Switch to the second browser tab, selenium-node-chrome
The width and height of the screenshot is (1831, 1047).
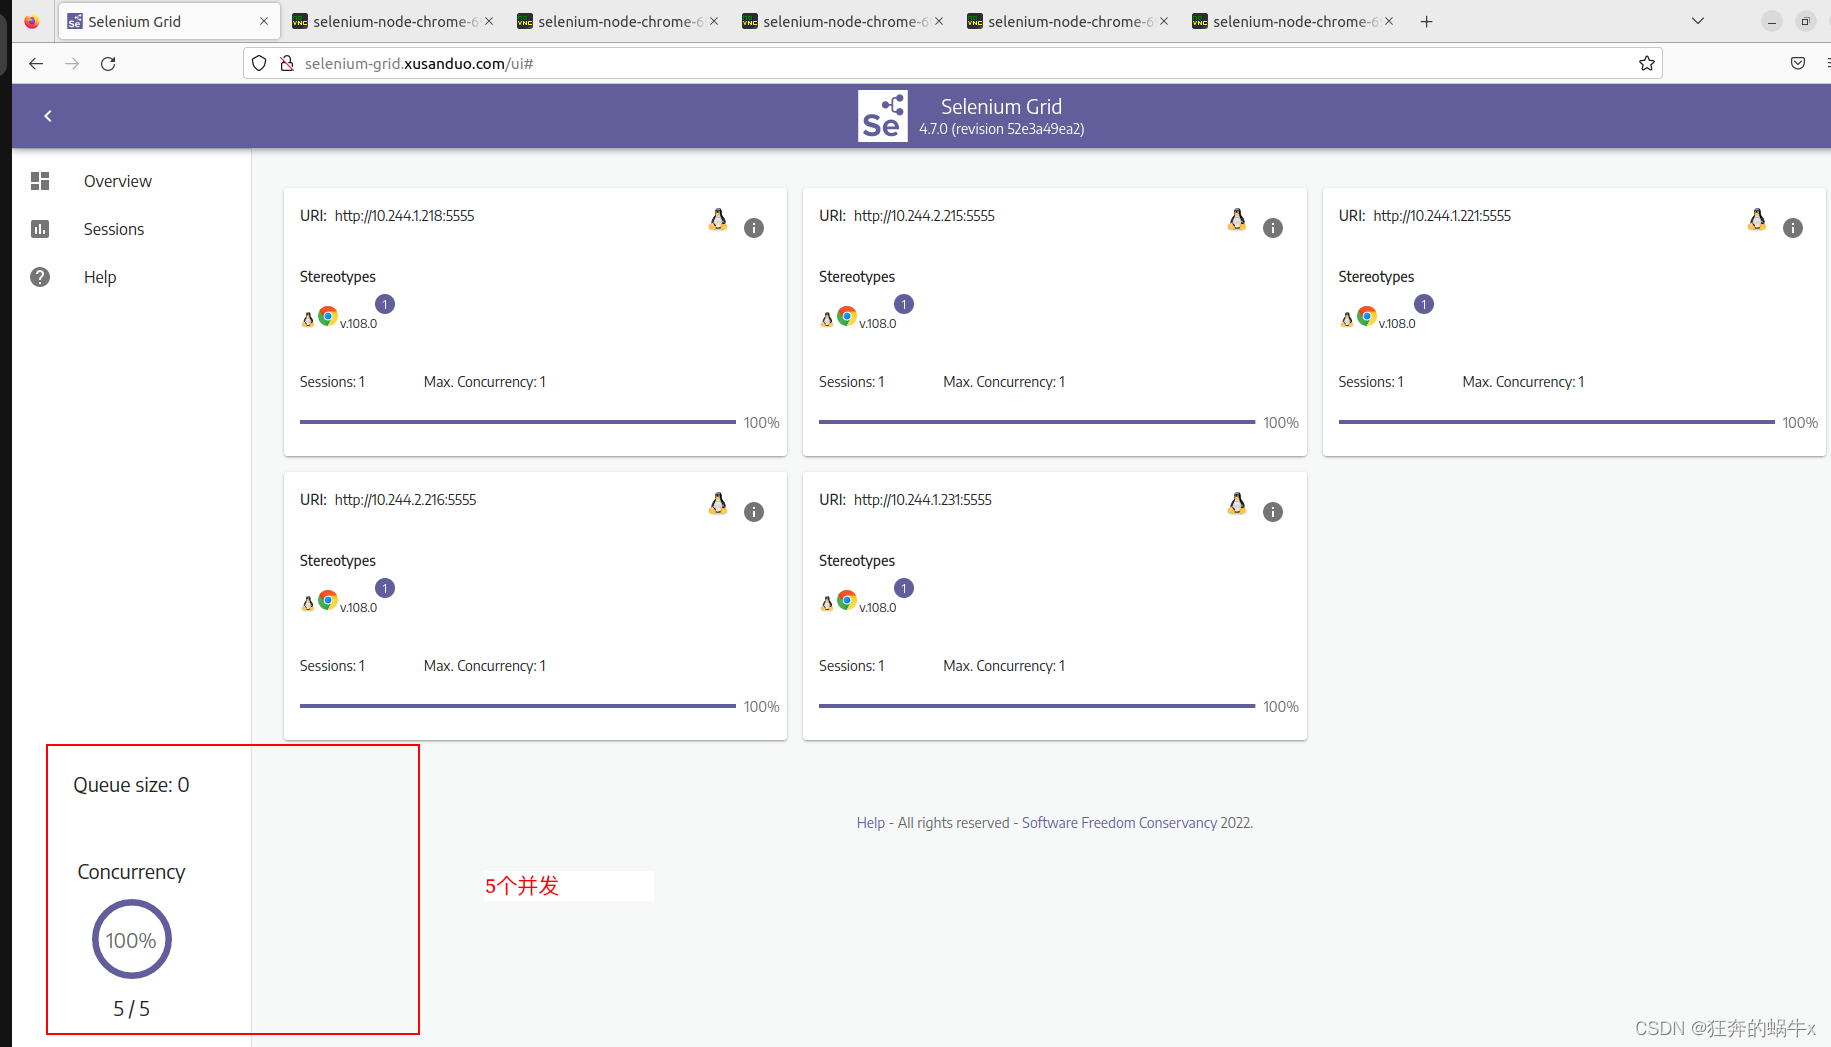(x=393, y=21)
